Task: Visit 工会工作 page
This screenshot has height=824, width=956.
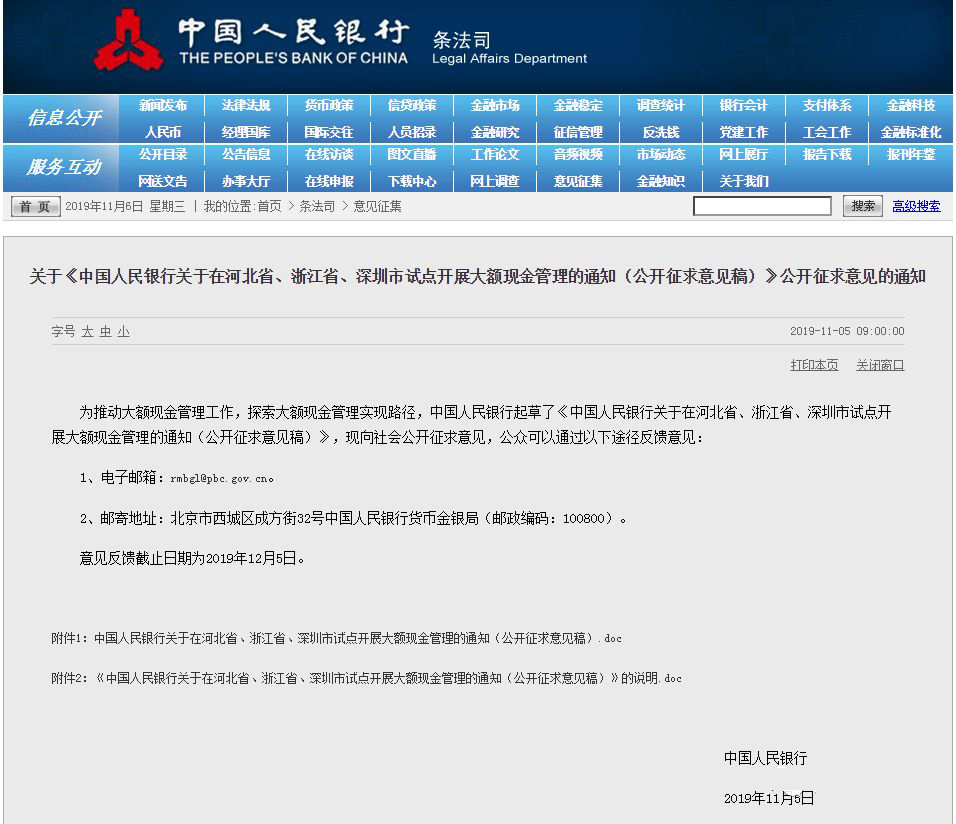Action: coord(827,132)
